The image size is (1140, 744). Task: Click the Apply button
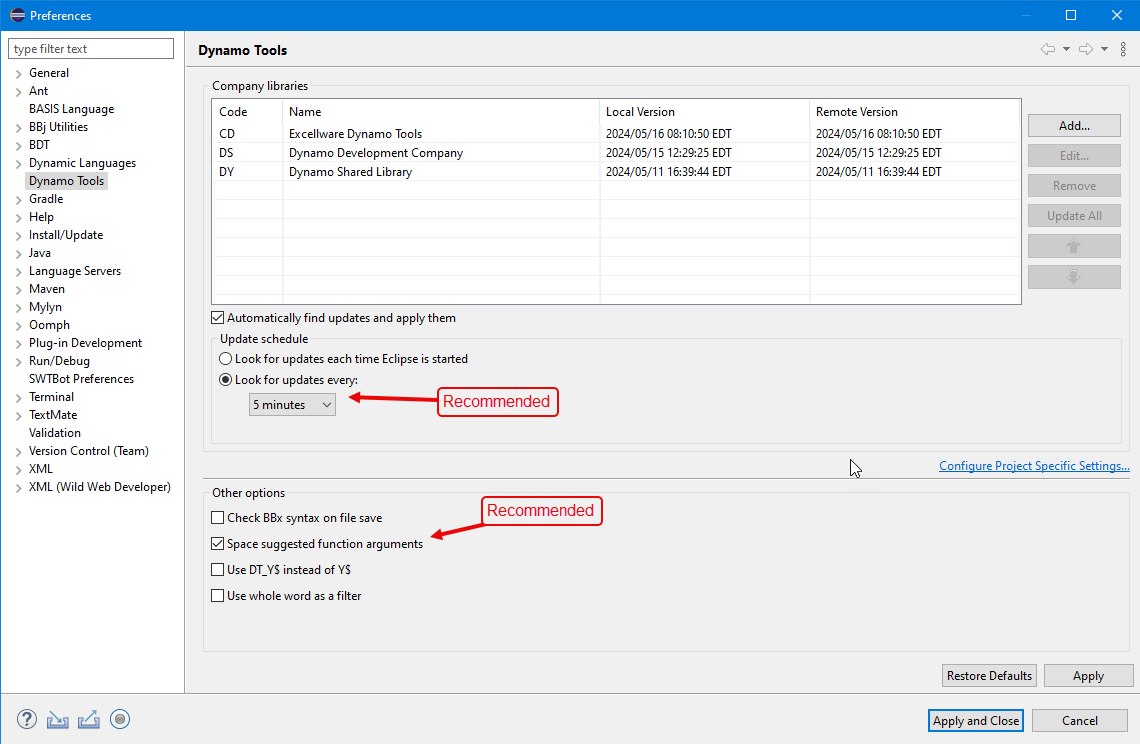point(1088,676)
